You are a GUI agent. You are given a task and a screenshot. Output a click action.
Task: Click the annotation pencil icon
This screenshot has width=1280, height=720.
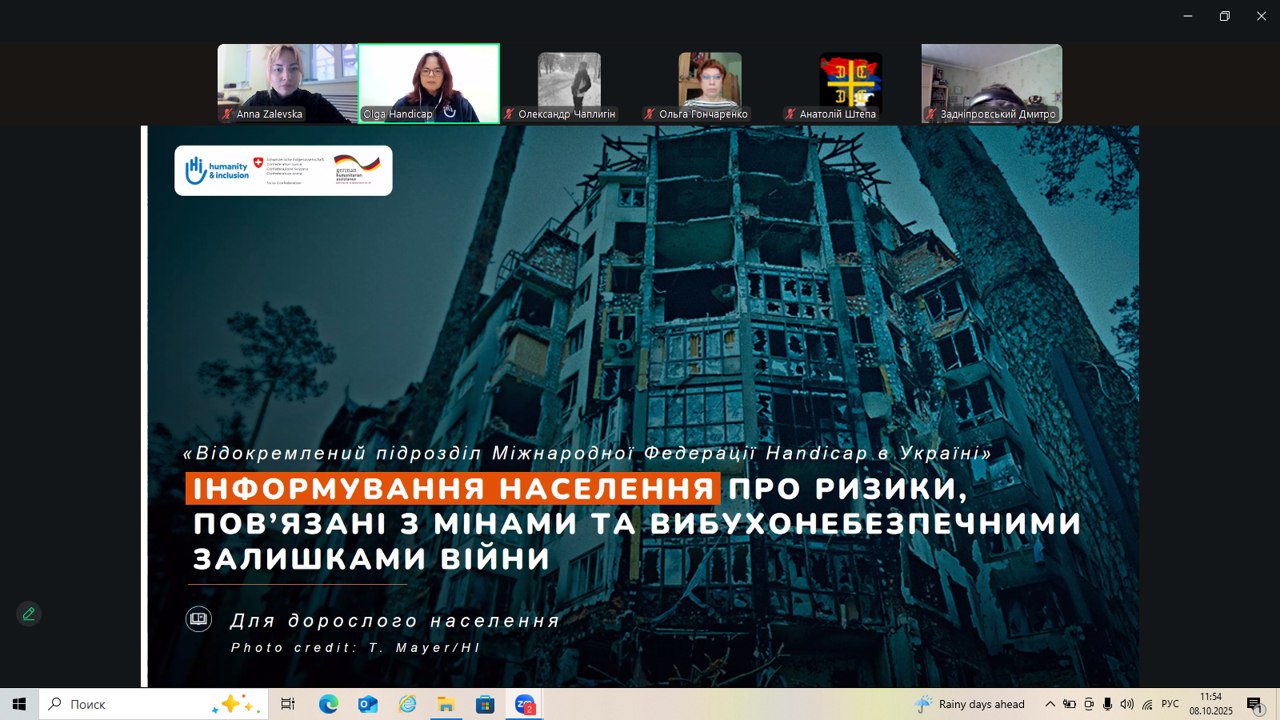click(x=28, y=614)
